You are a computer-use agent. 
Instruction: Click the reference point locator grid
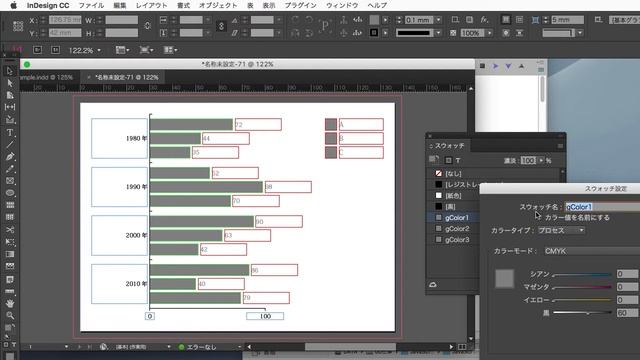click(x=18, y=26)
